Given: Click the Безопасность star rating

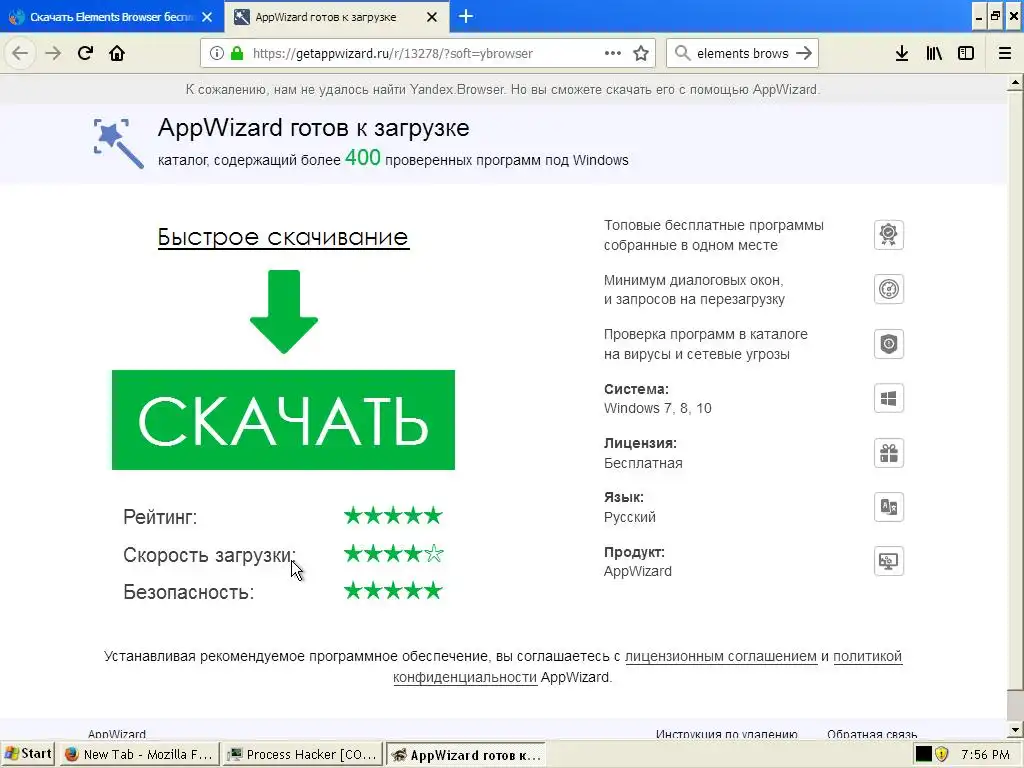Looking at the screenshot, I should [393, 591].
